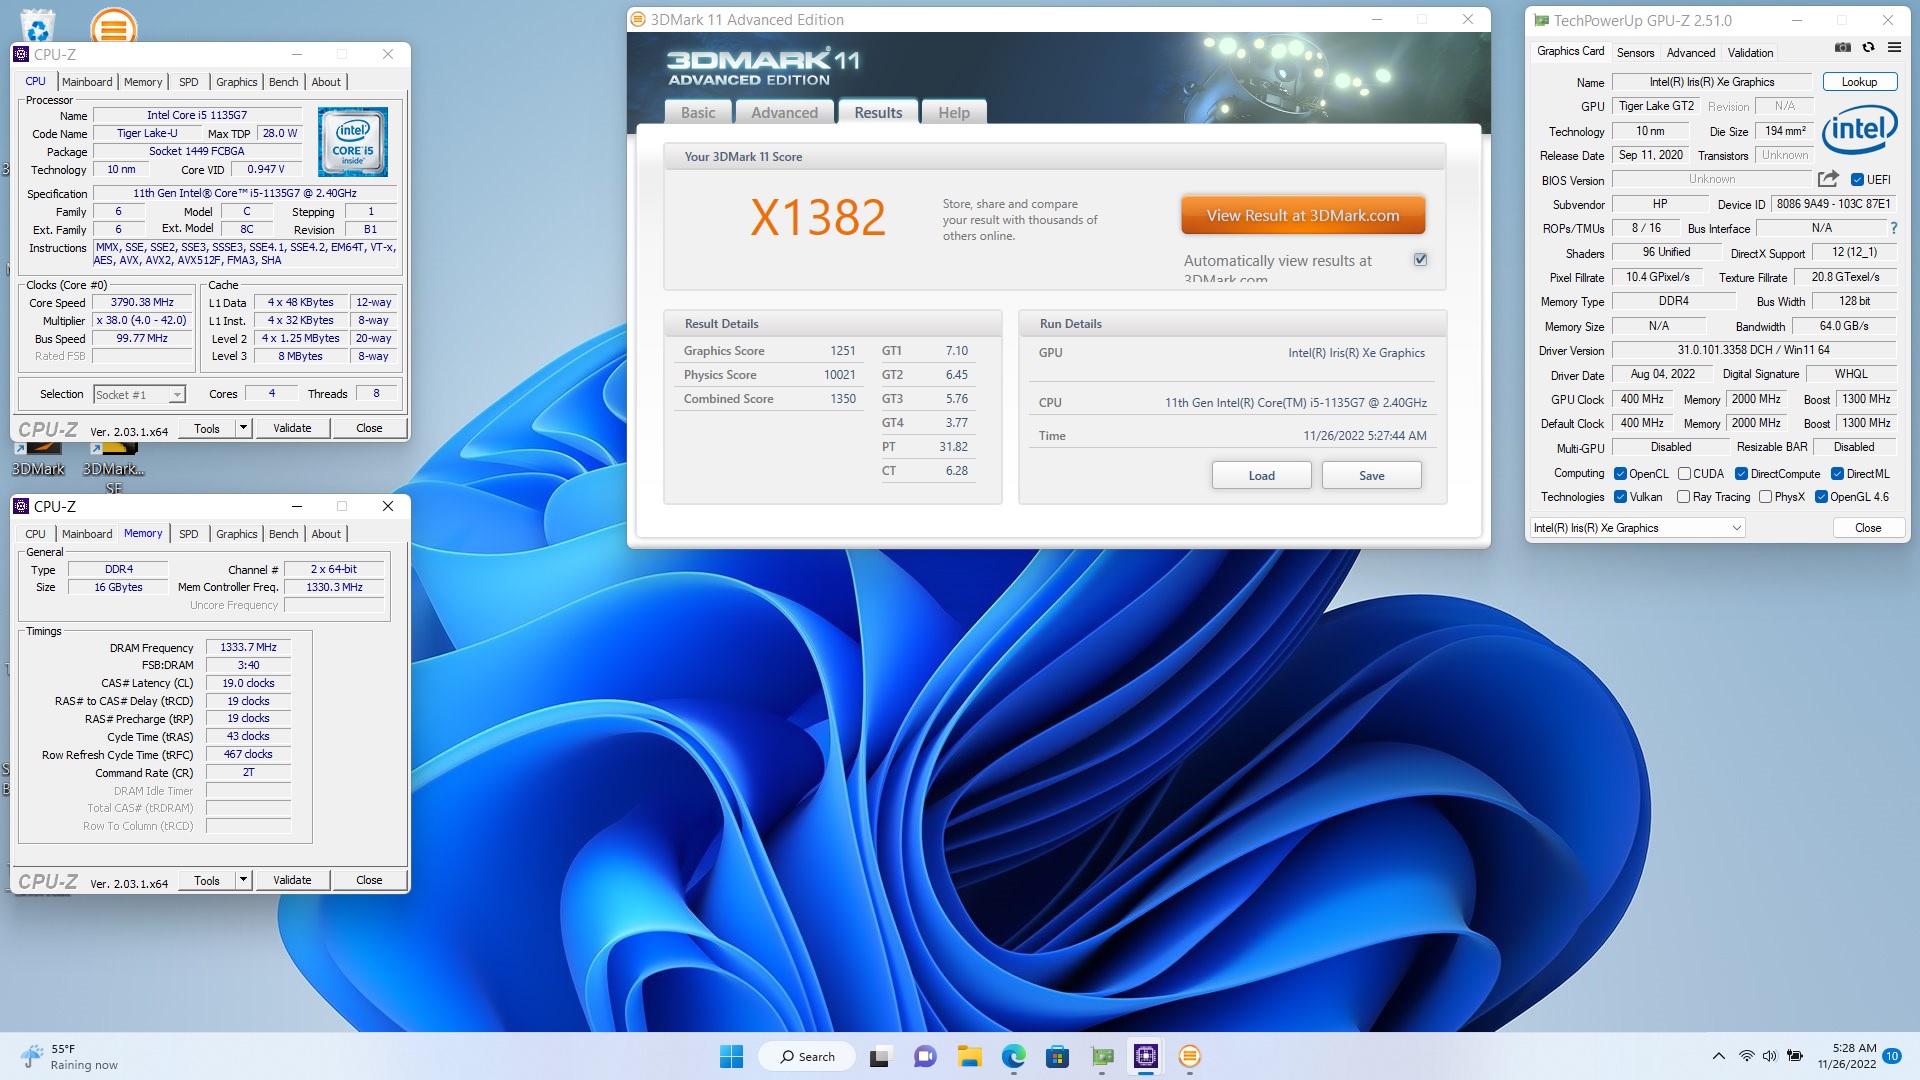The width and height of the screenshot is (1920, 1080).
Task: Click Tools button in bottom CPU-Z window
Action: (207, 880)
